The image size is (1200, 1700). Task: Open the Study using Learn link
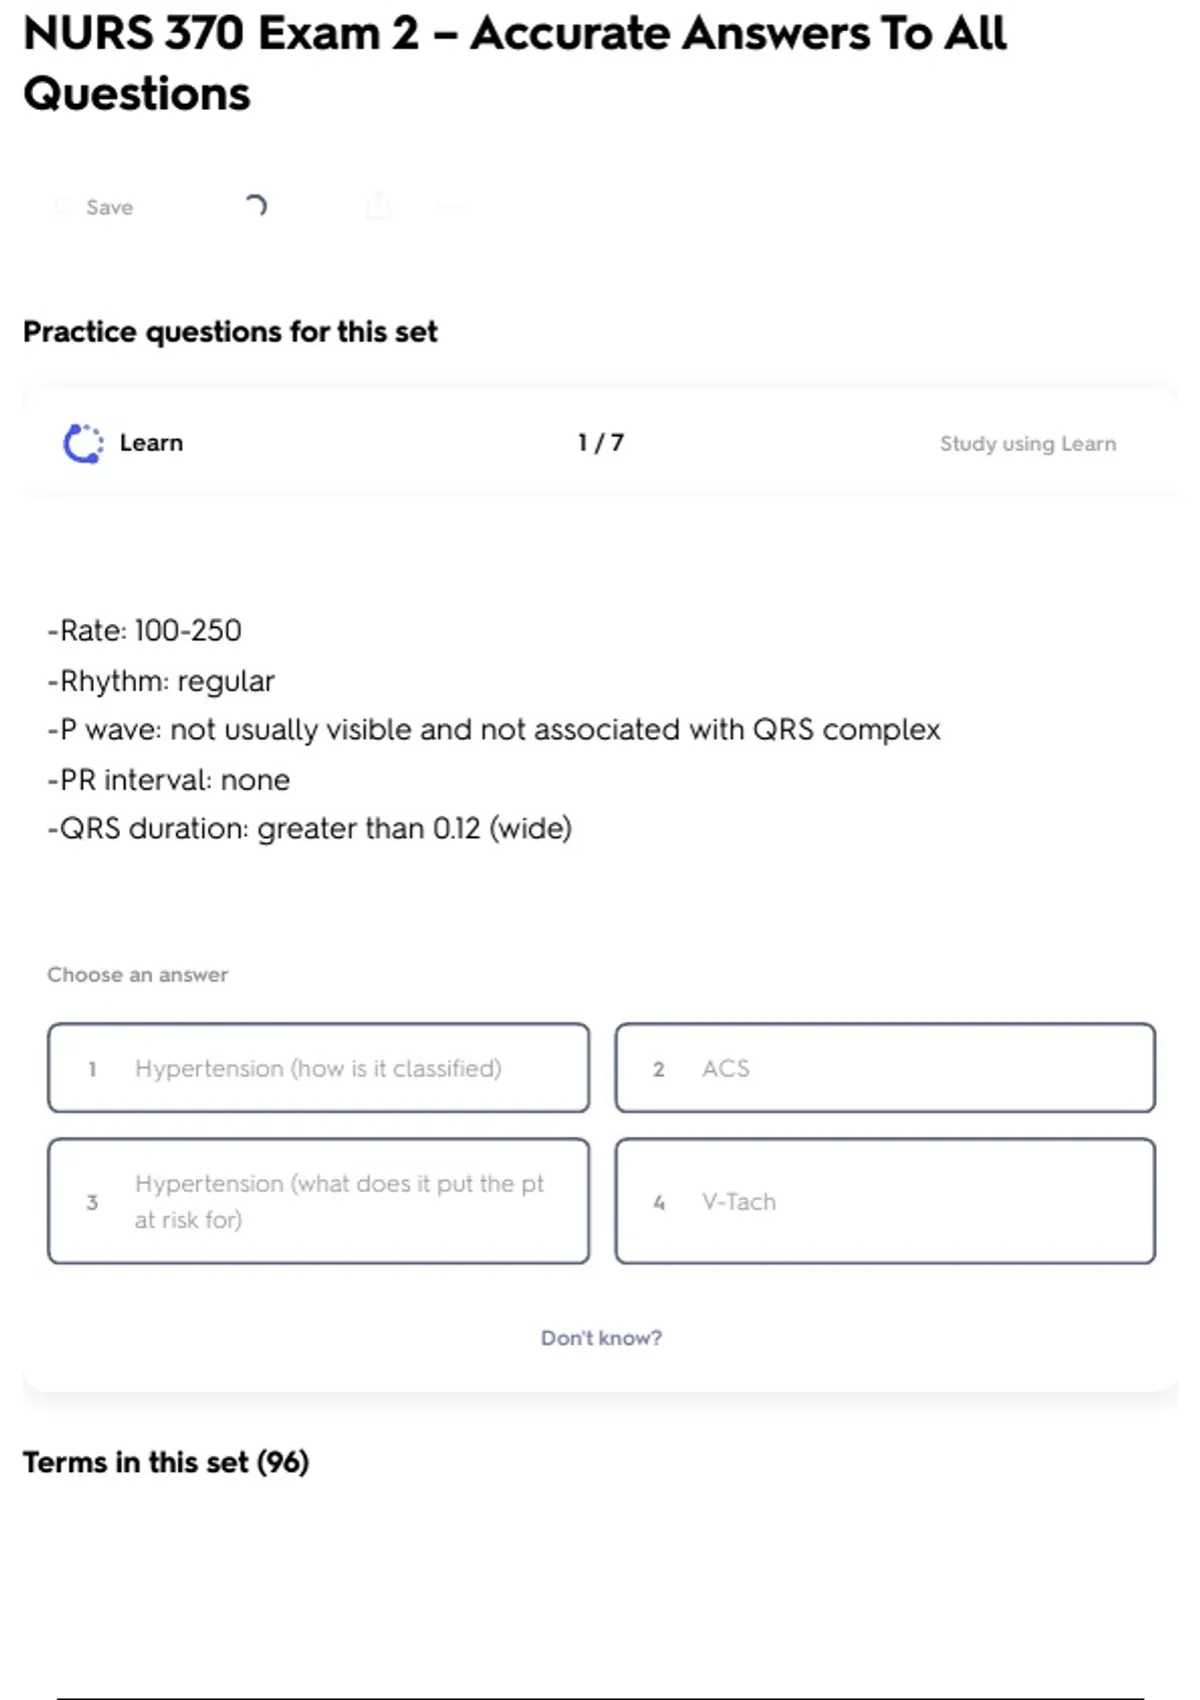pyautogui.click(x=1027, y=443)
